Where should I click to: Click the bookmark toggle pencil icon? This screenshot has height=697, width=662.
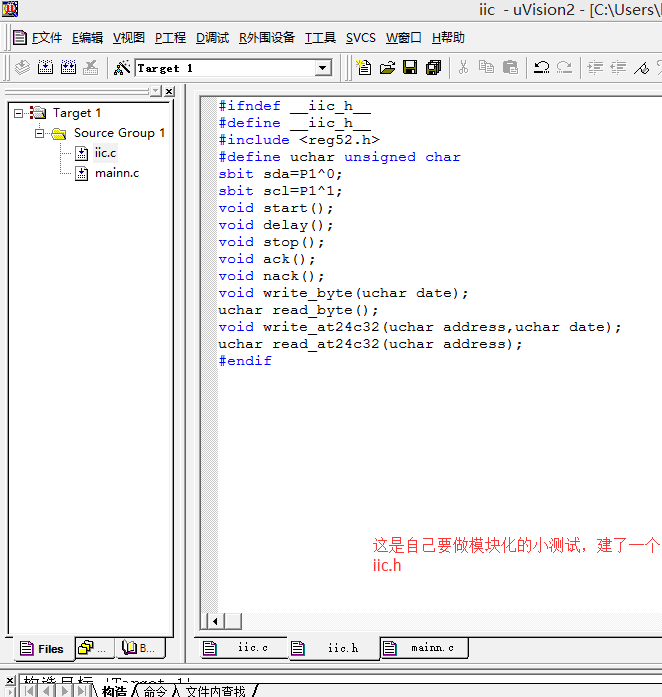642,68
